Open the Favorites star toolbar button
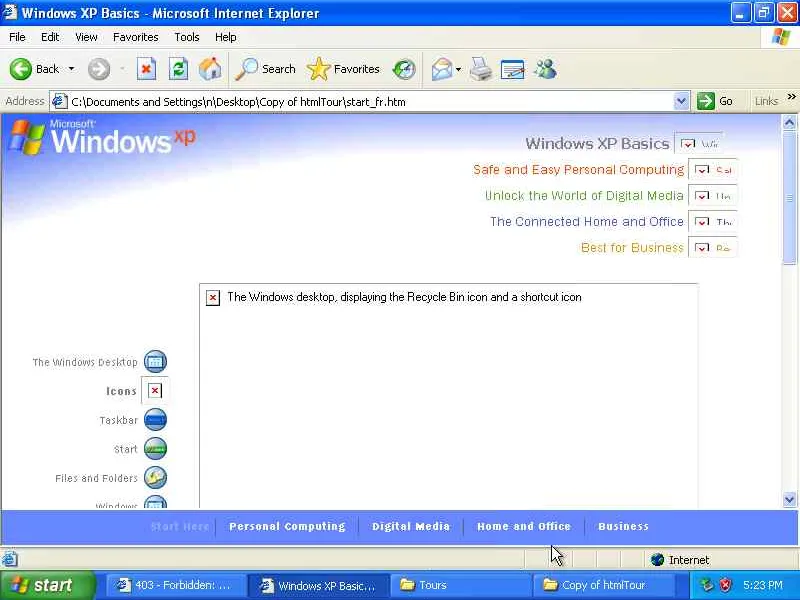This screenshot has width=800, height=600. (x=343, y=69)
